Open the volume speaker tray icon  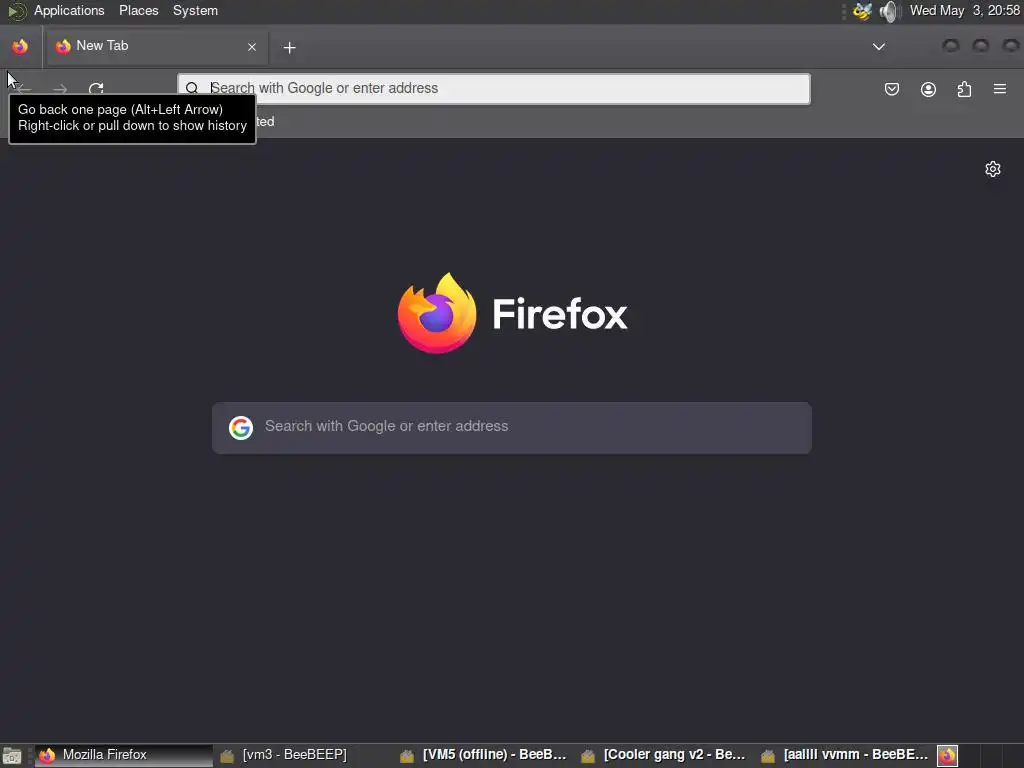(x=889, y=11)
